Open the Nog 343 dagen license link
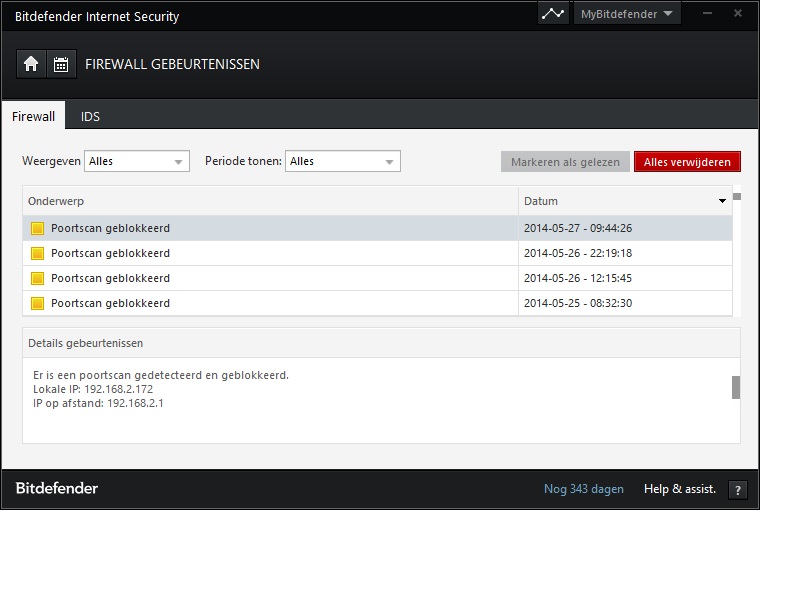800x600 pixels. click(584, 489)
